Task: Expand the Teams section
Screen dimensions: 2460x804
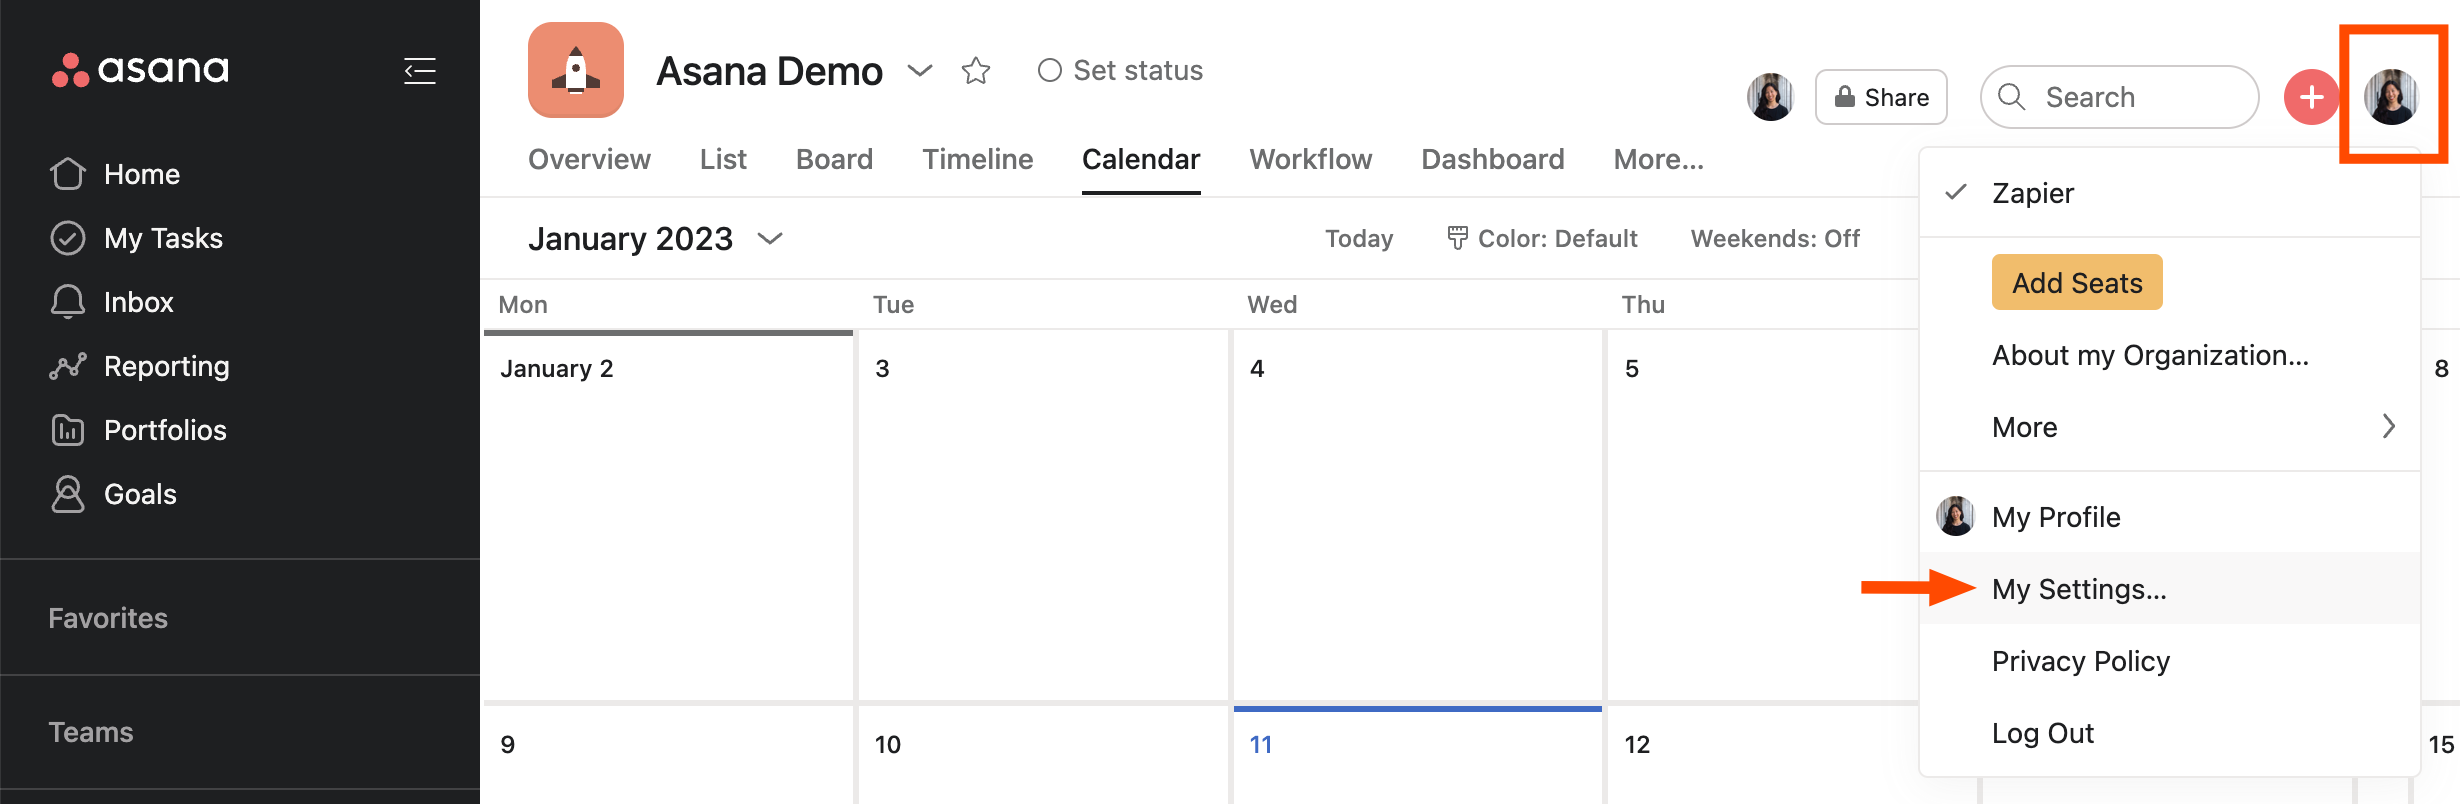Action: click(x=91, y=732)
